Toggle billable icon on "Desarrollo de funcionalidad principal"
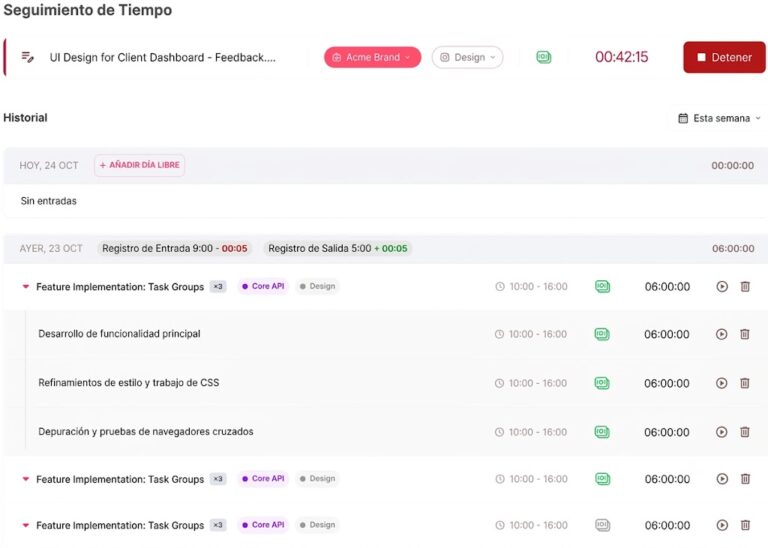Screen dimensions: 768x548 (x=602, y=334)
